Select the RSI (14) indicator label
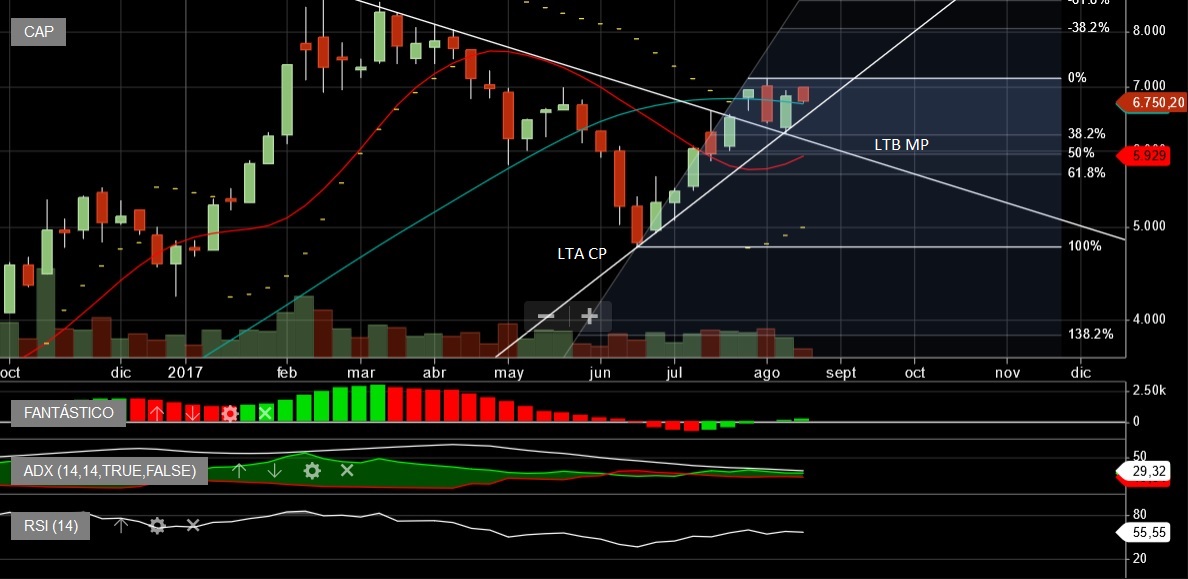 tap(51, 525)
